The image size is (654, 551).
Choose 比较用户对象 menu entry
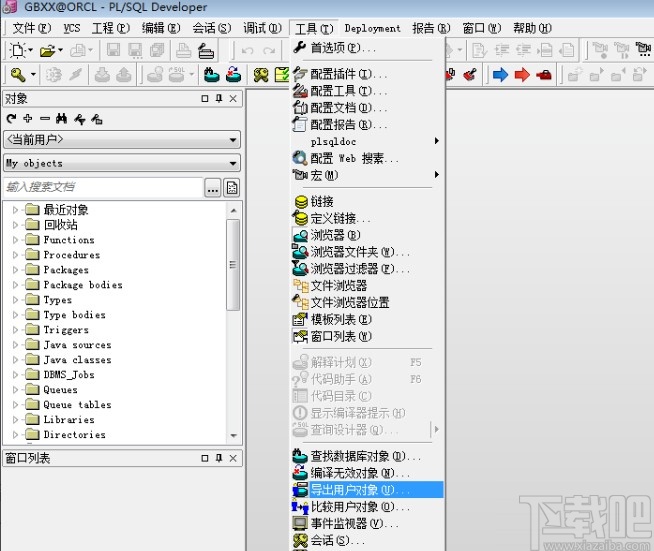[x=367, y=507]
